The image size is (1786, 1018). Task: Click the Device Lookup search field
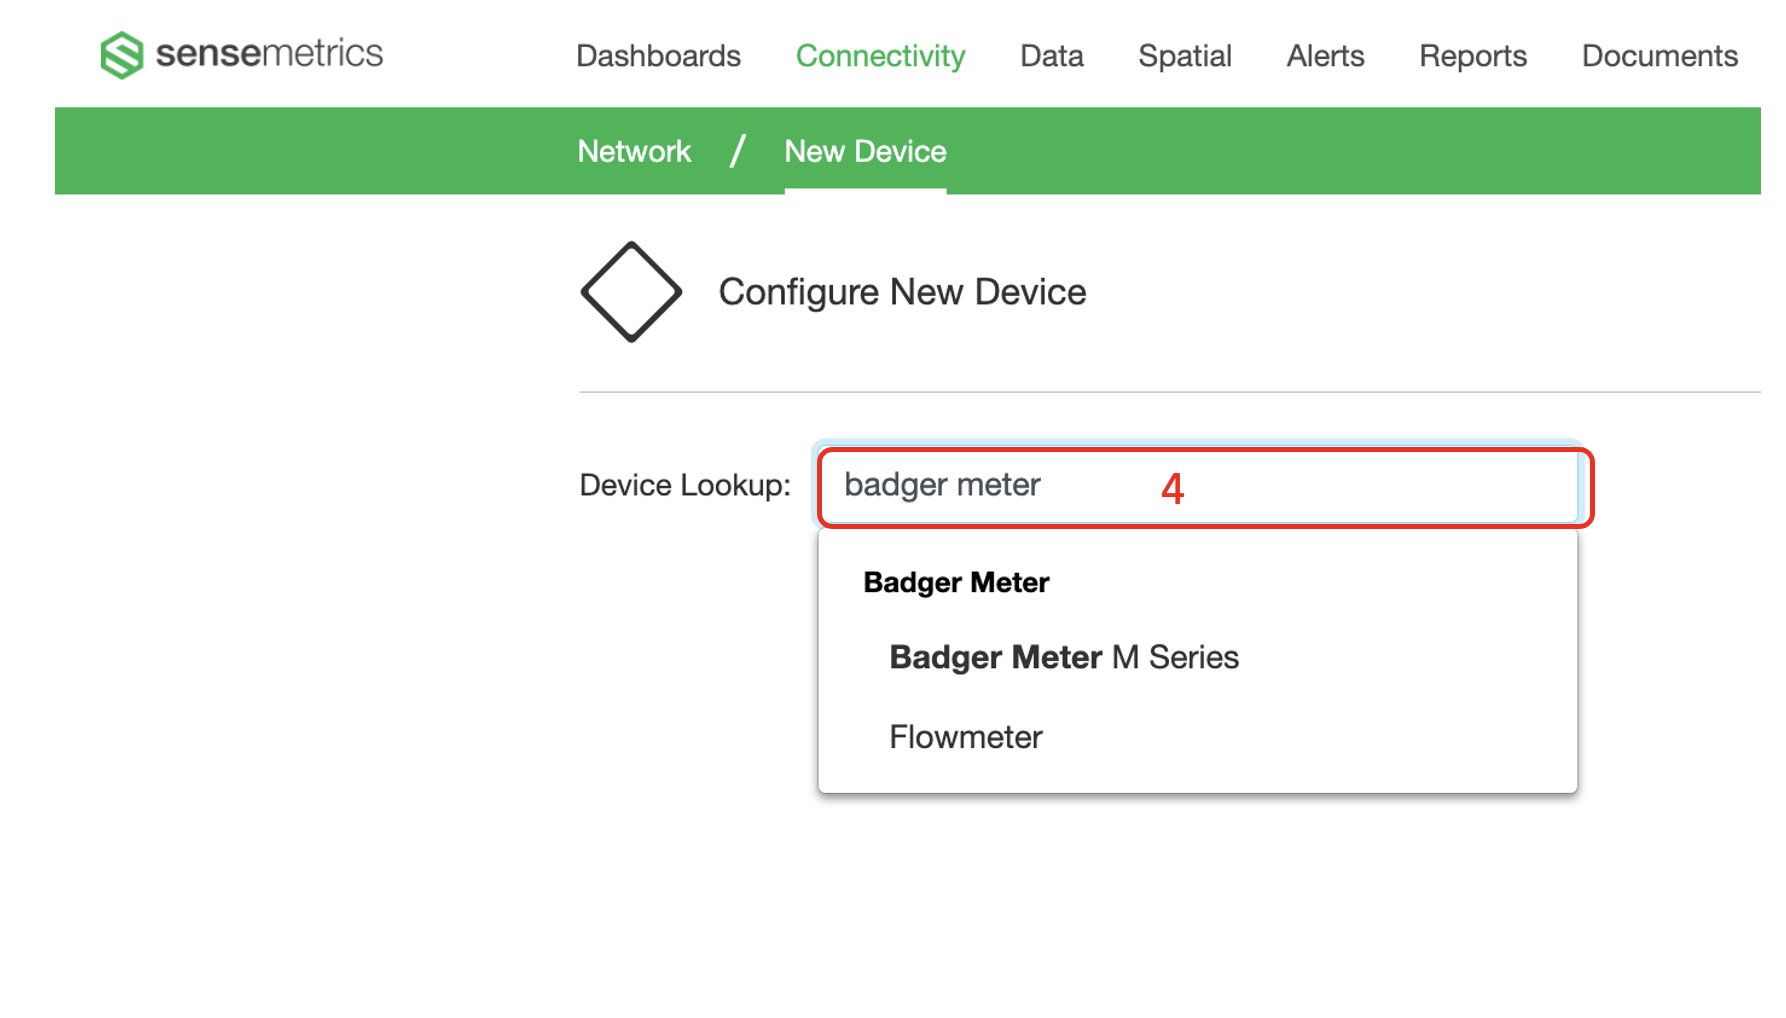click(1198, 485)
